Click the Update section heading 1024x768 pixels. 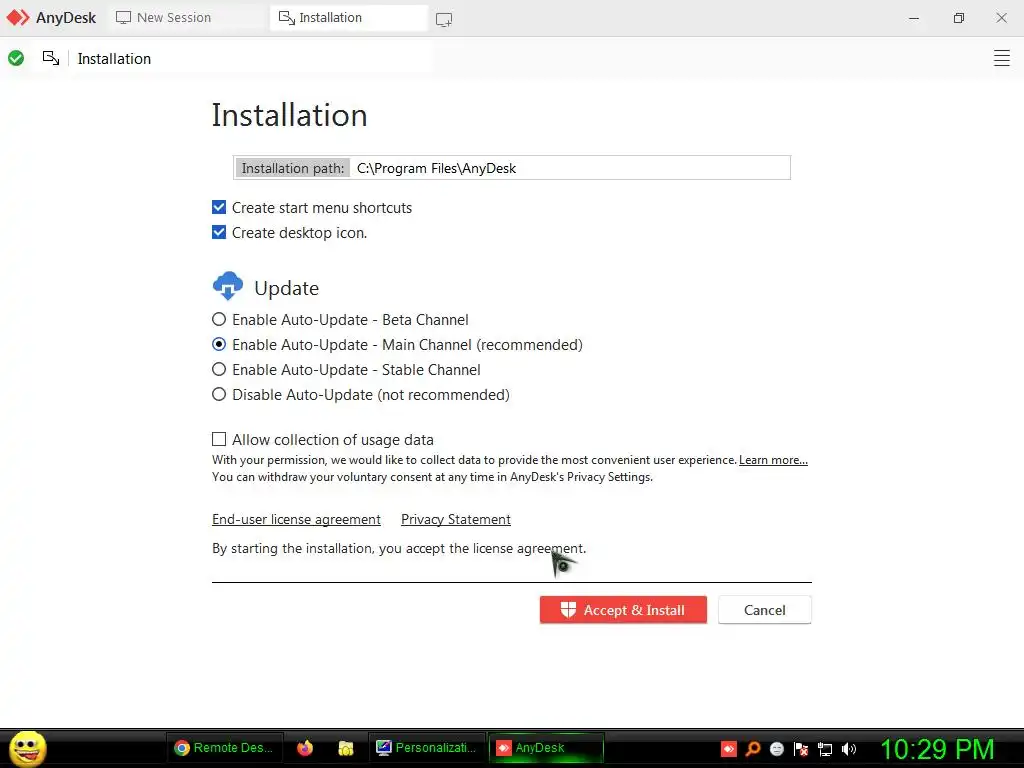287,288
